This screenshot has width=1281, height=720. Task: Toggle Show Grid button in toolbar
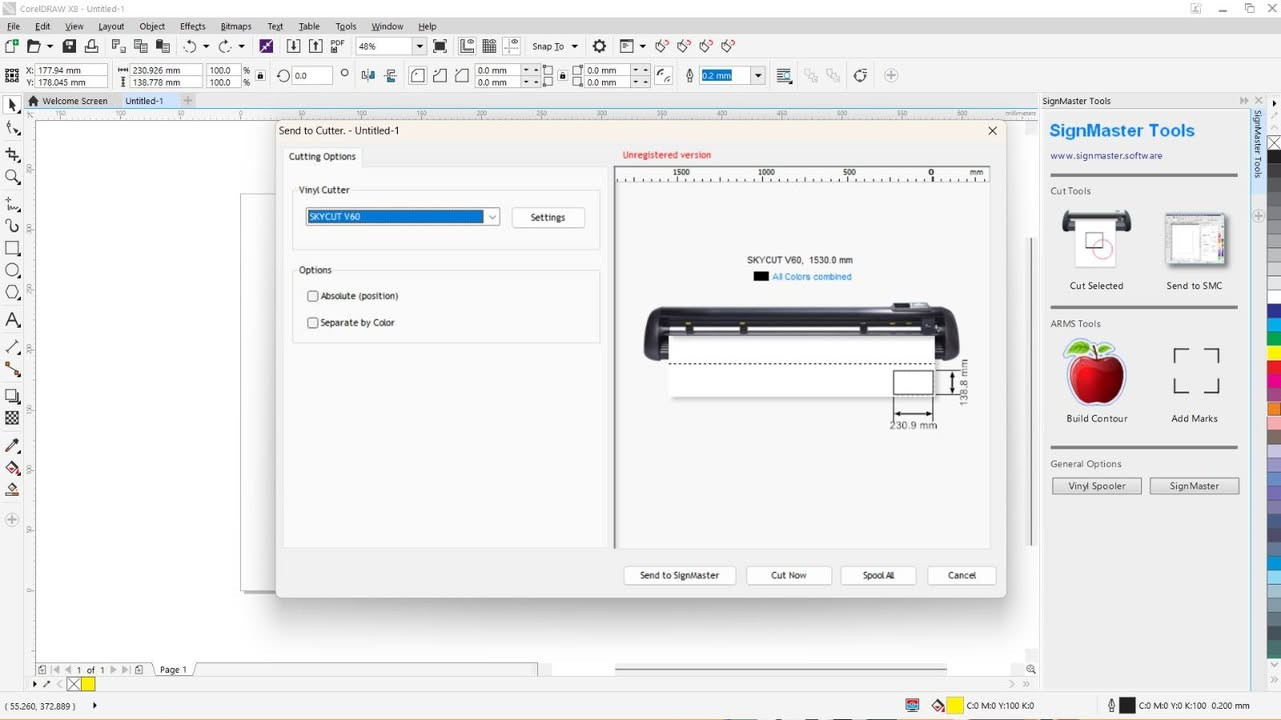tap(489, 46)
